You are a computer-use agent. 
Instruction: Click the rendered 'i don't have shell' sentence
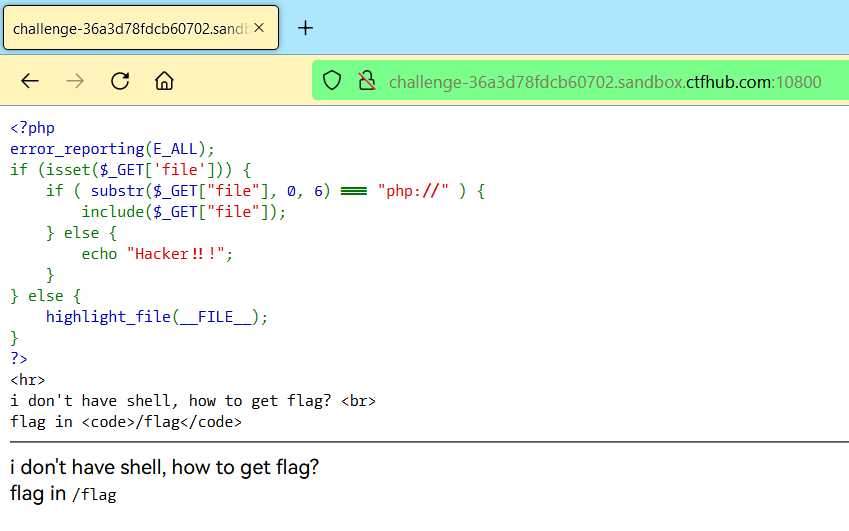pos(165,467)
